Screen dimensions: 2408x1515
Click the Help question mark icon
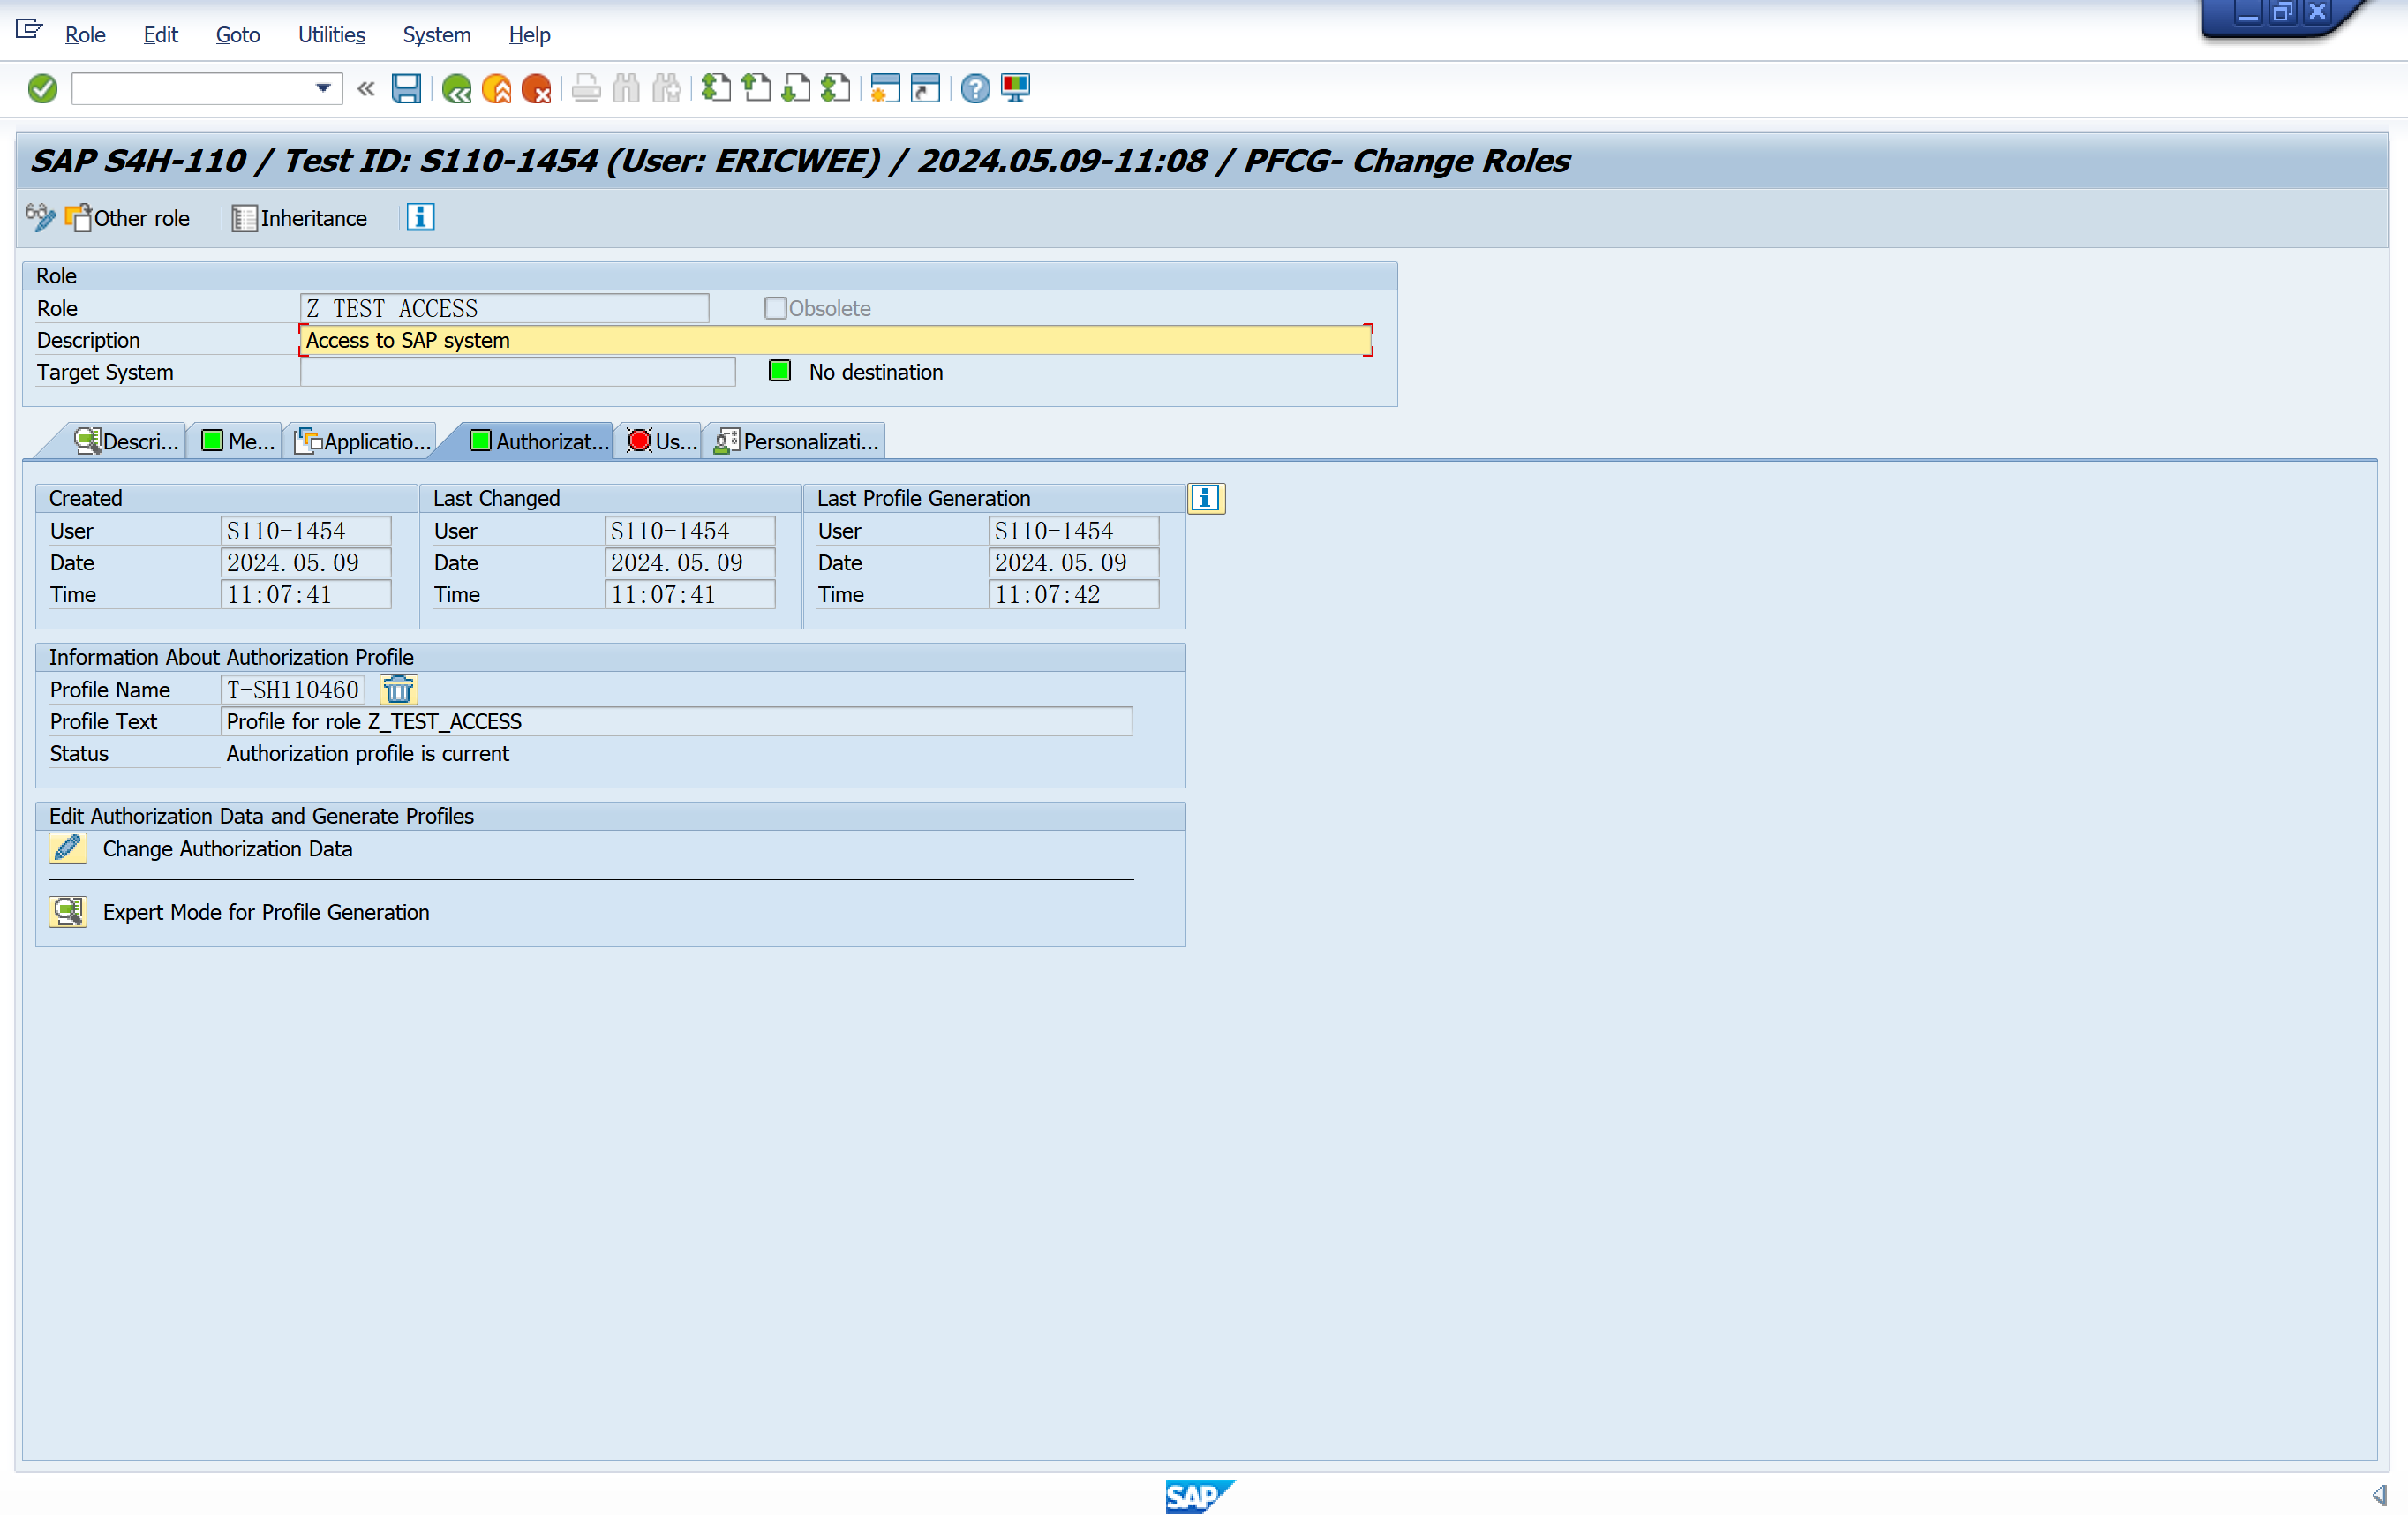point(975,89)
